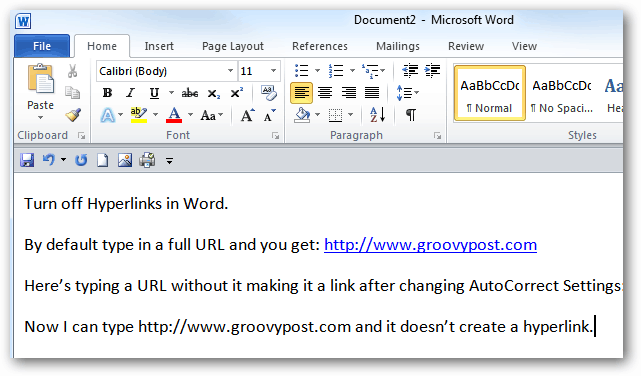Click Decrease Indent icon

(x=410, y=71)
